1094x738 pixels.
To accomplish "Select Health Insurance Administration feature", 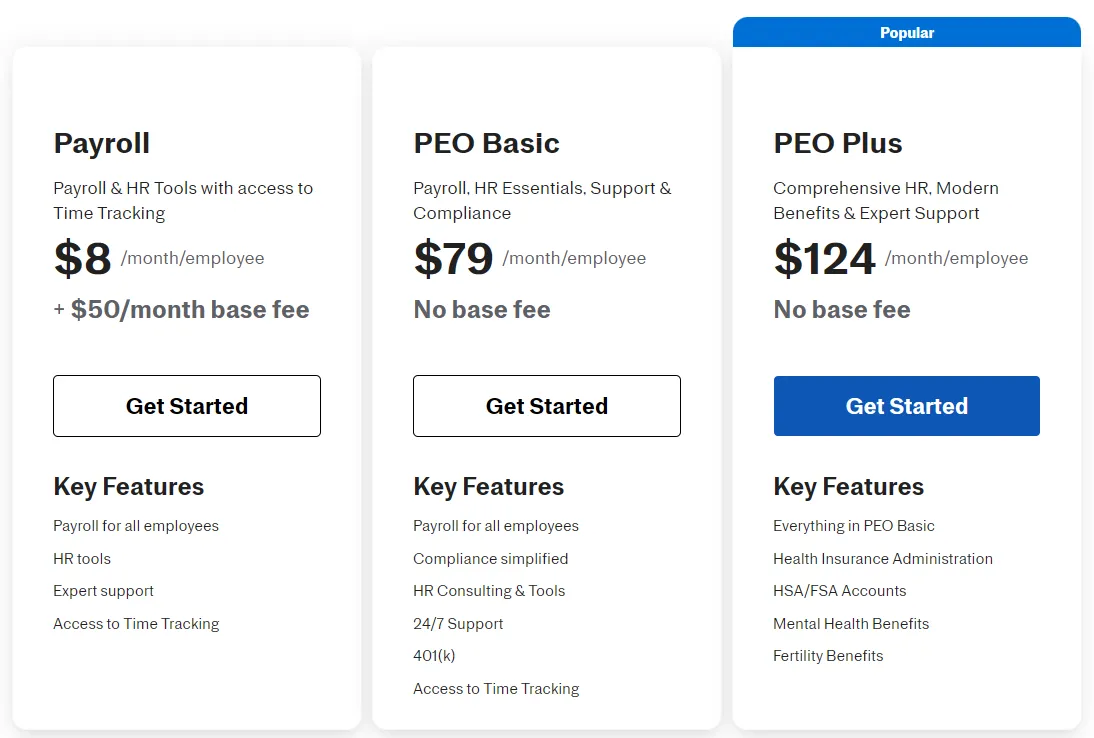I will [883, 559].
